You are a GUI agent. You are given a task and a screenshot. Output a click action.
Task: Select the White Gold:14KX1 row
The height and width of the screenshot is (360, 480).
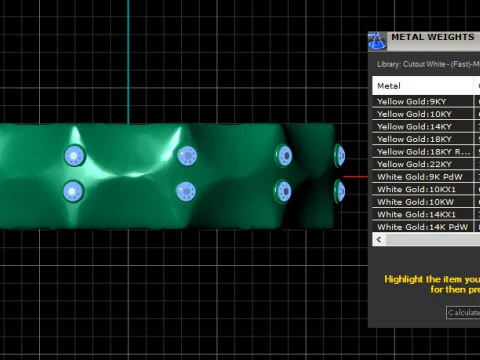(426, 214)
